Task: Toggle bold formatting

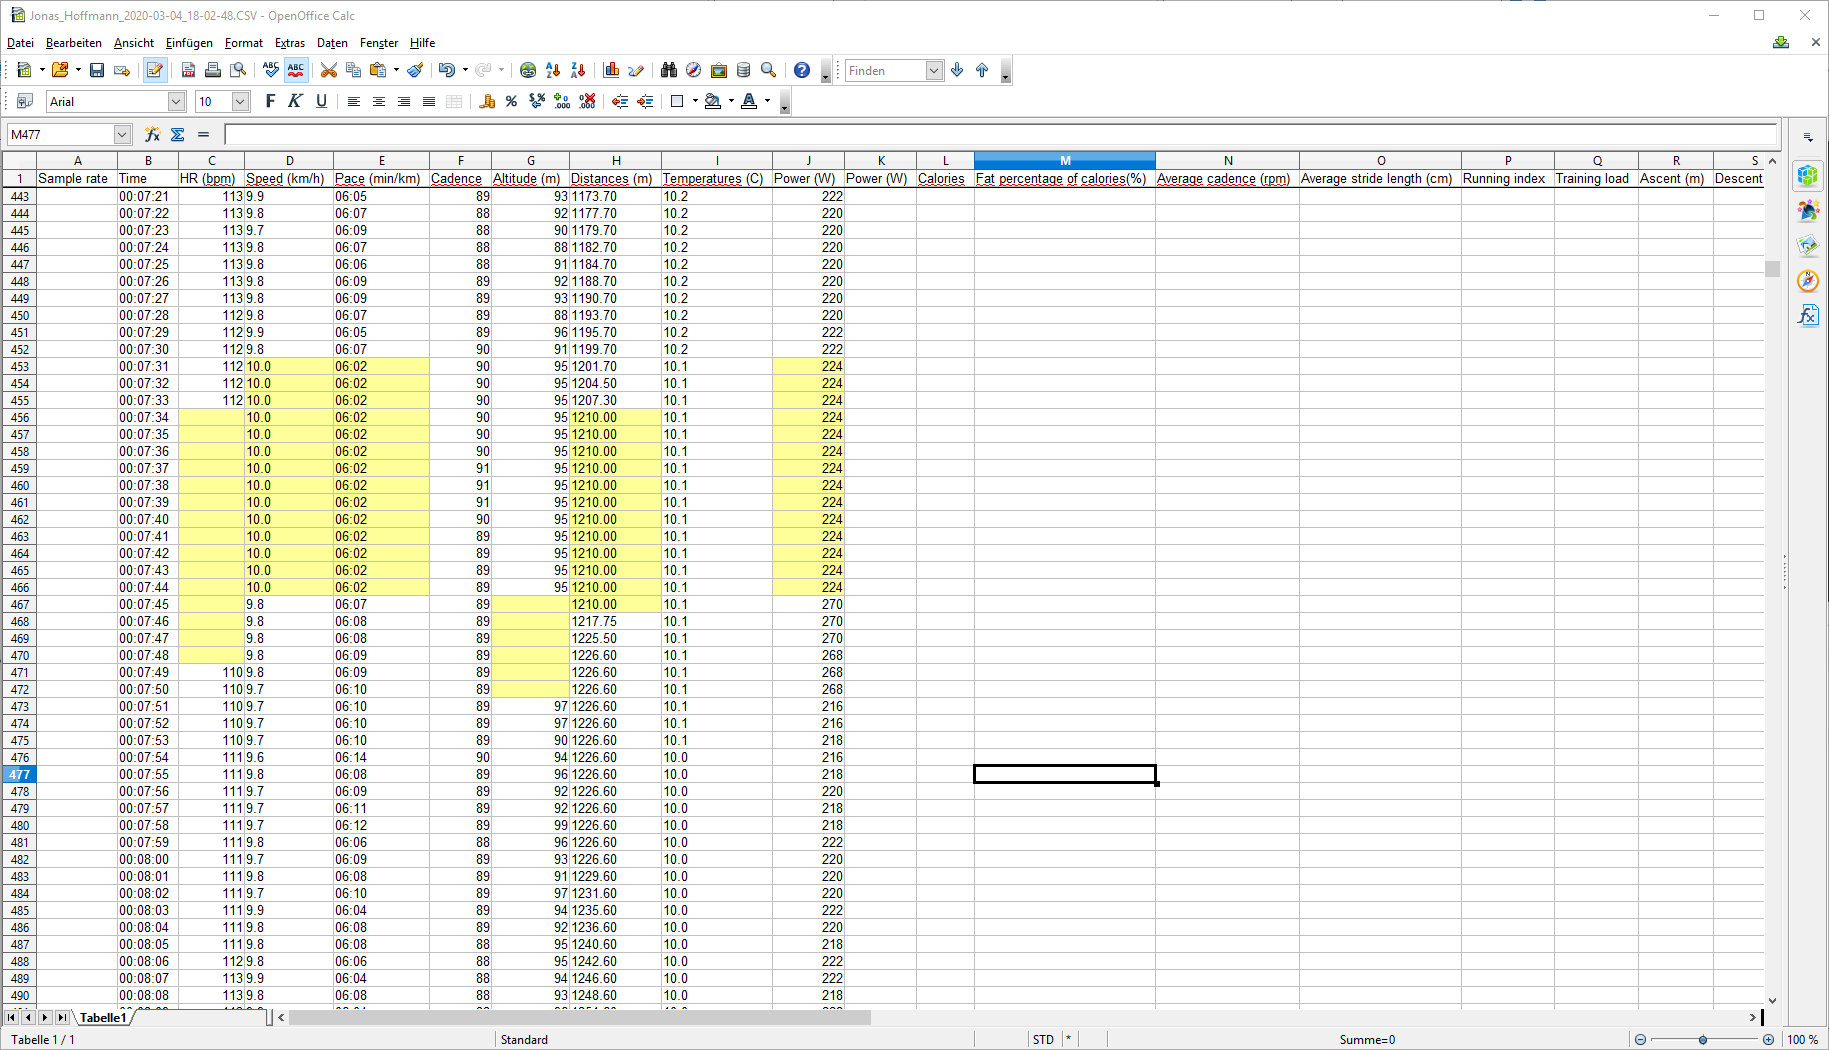Action: (270, 101)
